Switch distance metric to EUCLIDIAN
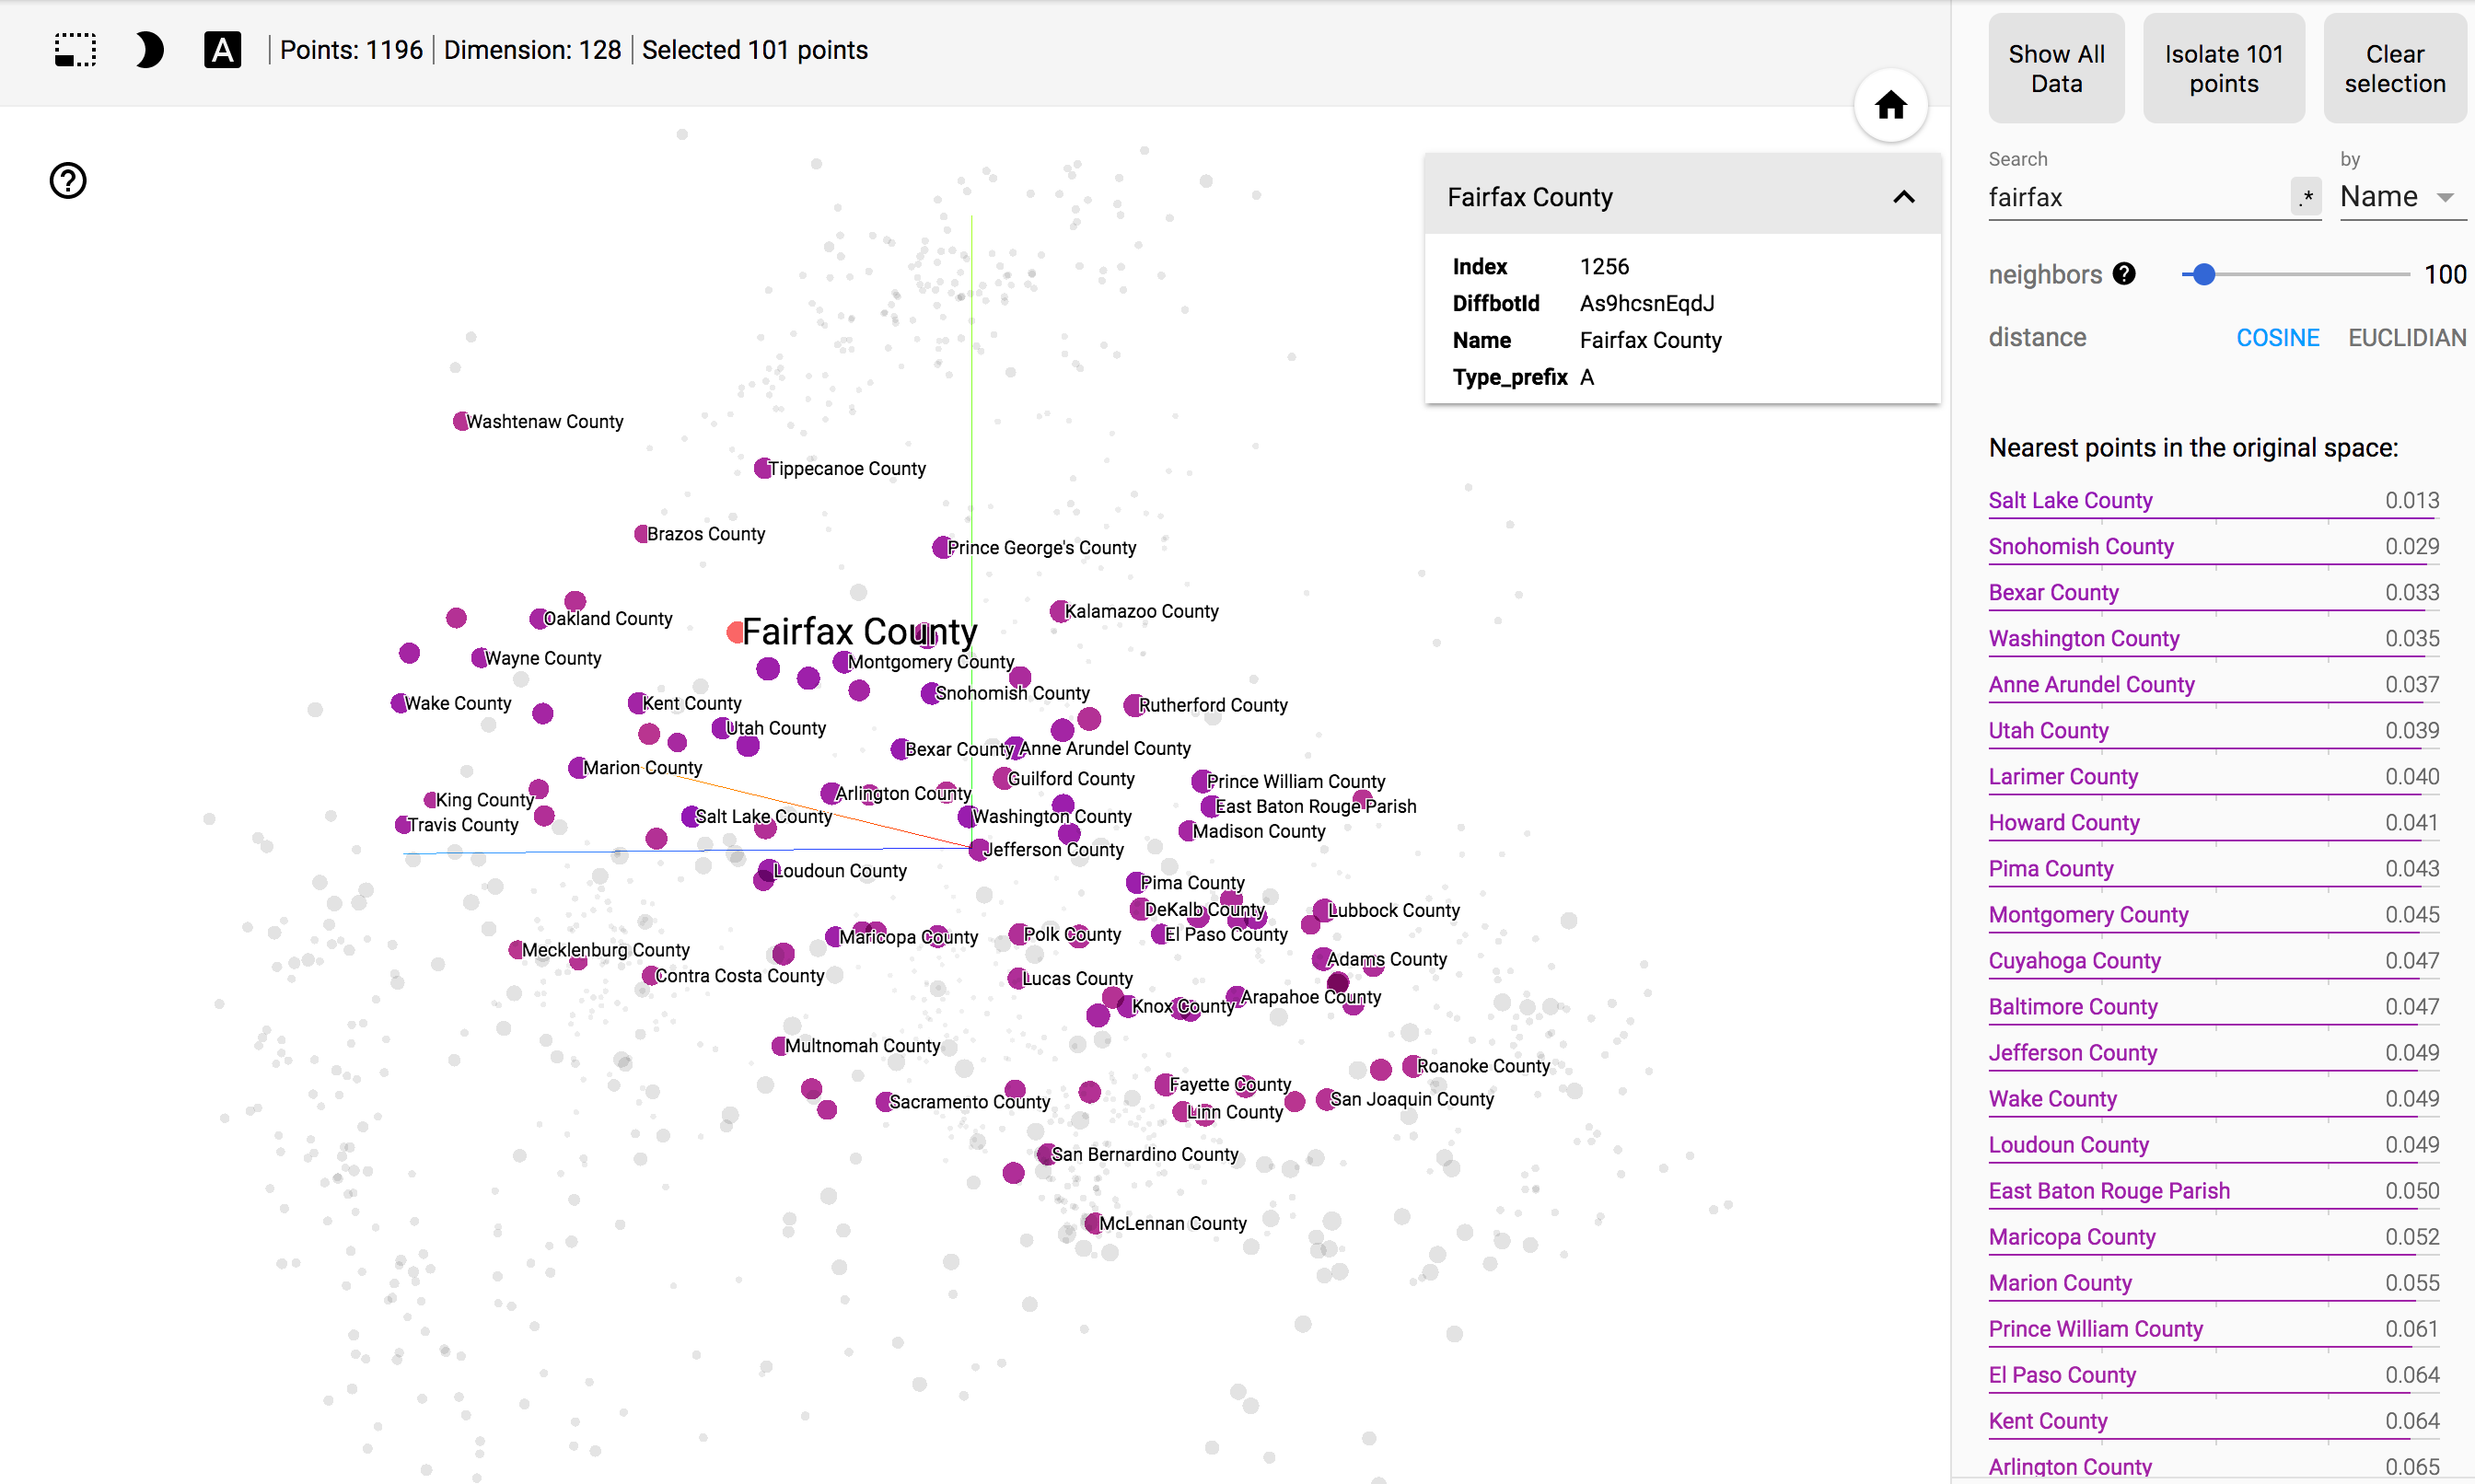The height and width of the screenshot is (1484, 2475). click(2406, 338)
